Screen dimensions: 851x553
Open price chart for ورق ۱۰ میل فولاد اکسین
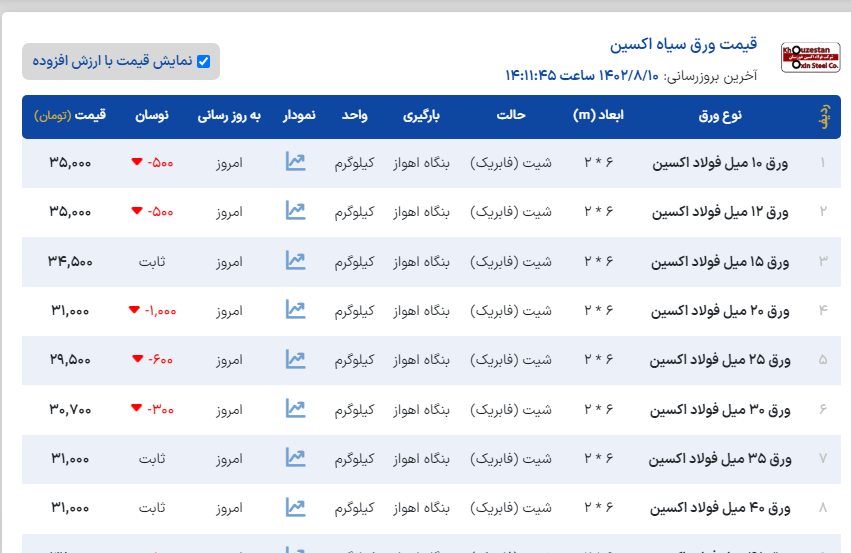295,162
